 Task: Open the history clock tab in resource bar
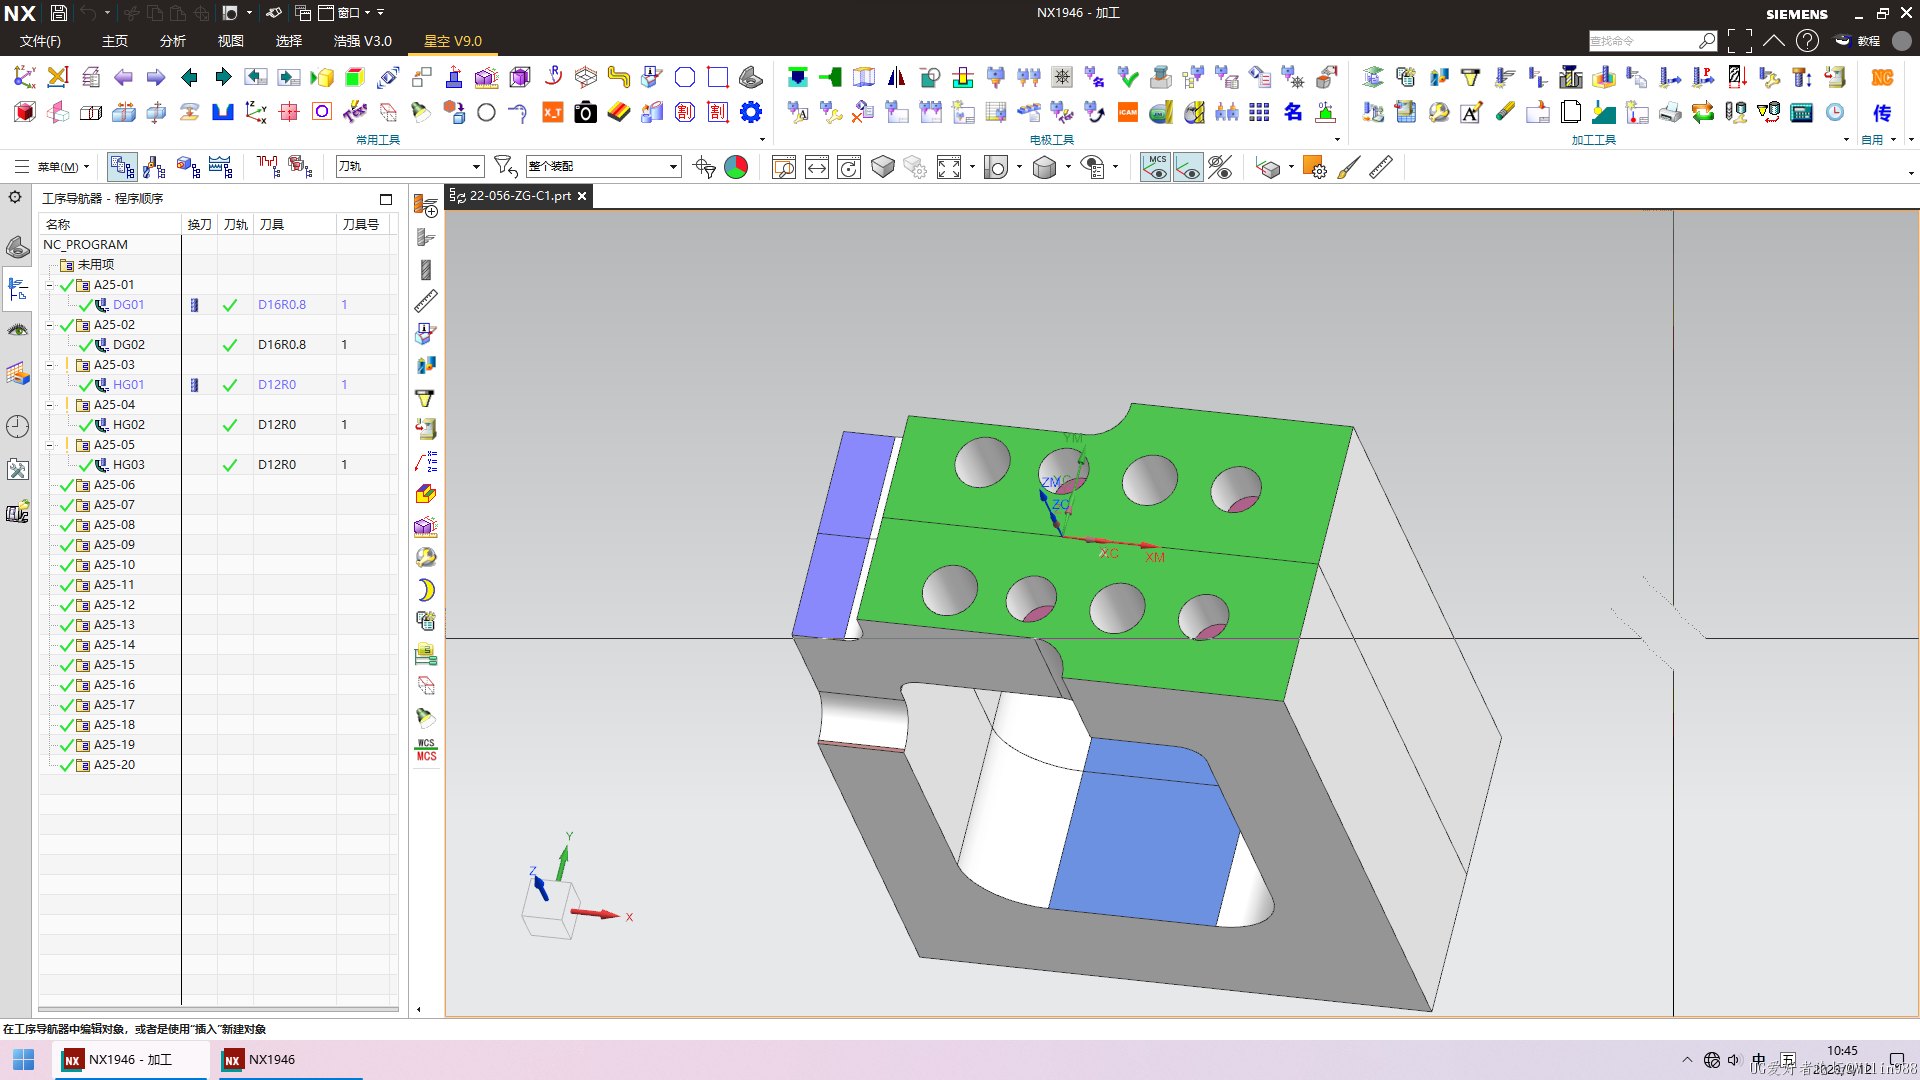17,427
